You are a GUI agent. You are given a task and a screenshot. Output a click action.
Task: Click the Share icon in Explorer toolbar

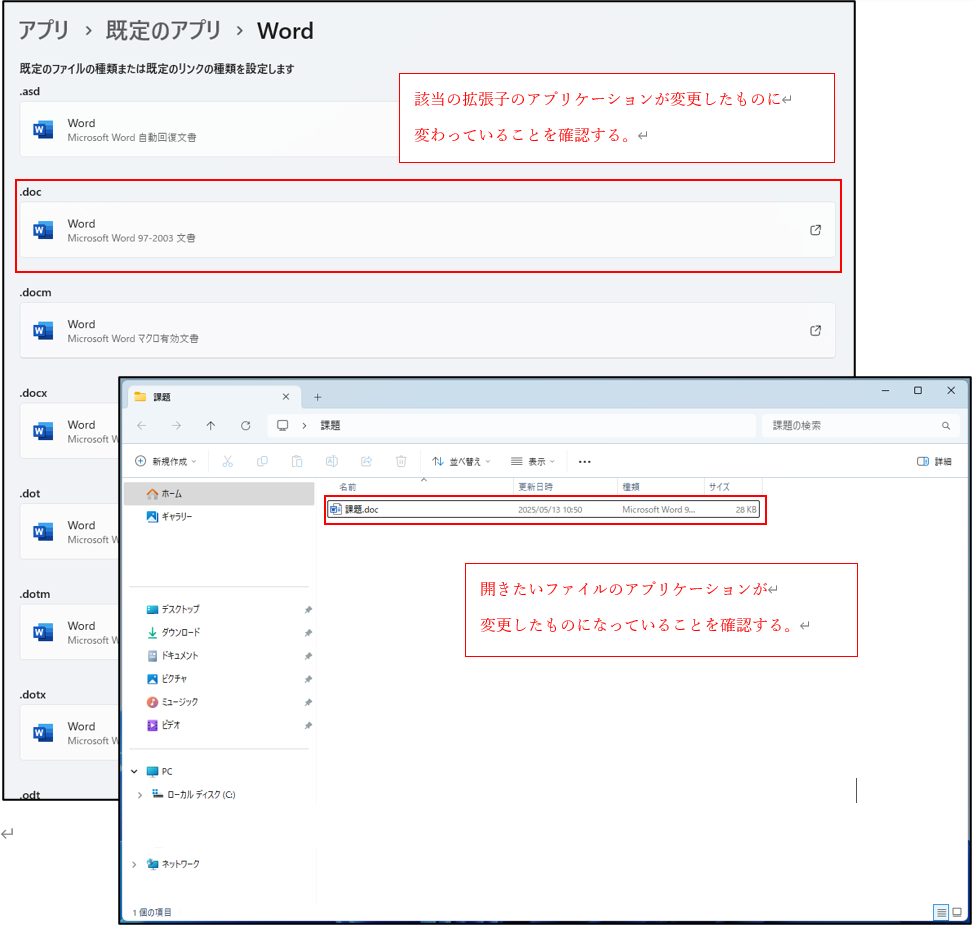(x=366, y=461)
